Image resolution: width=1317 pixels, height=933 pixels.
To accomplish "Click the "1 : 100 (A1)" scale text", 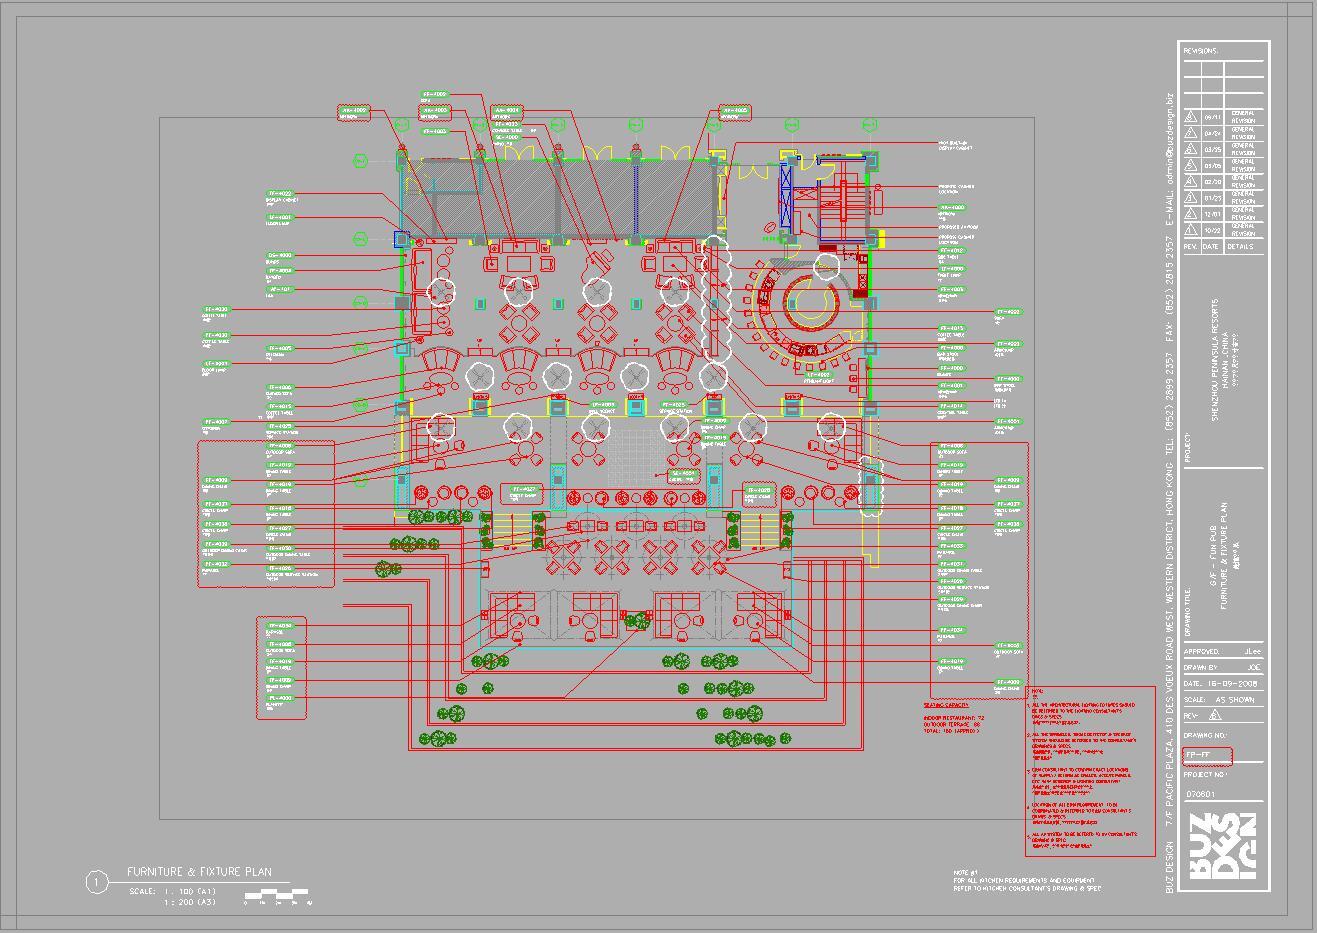I will tap(189, 891).
